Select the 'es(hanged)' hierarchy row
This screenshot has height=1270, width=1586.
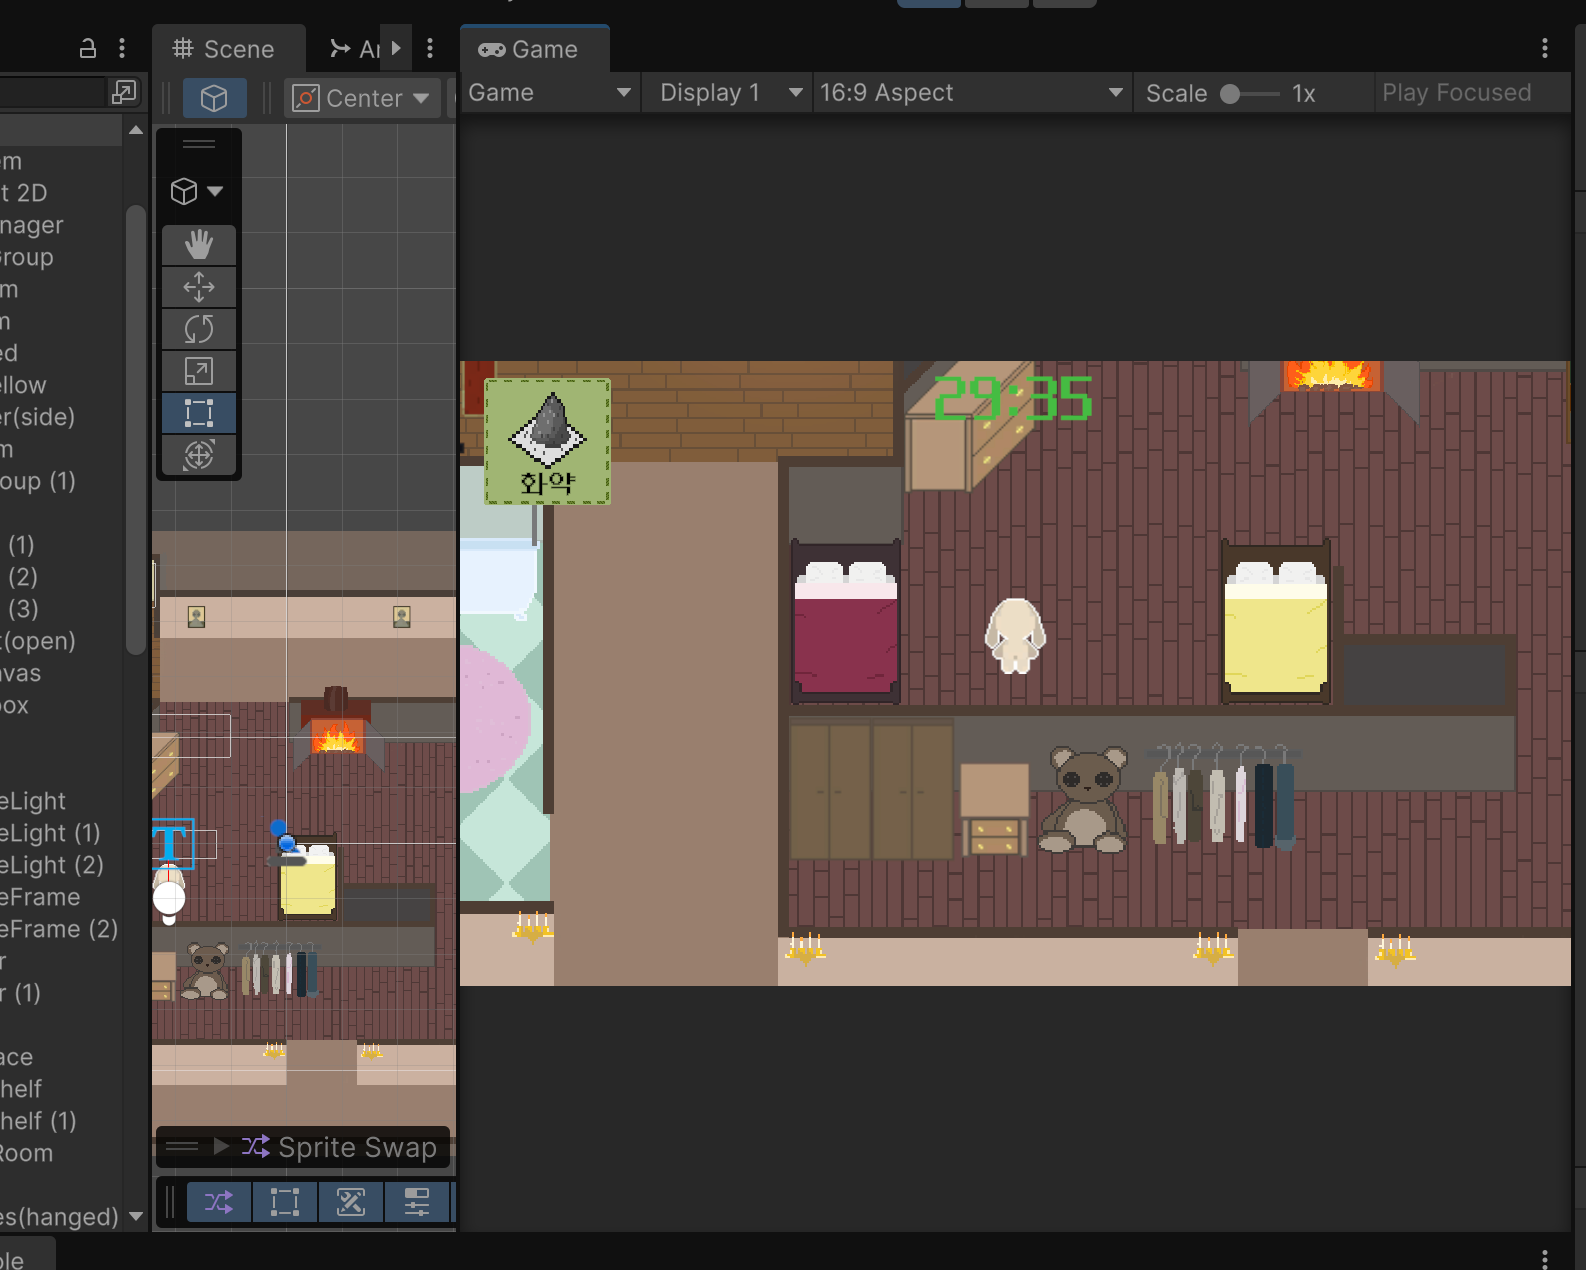(x=61, y=1217)
